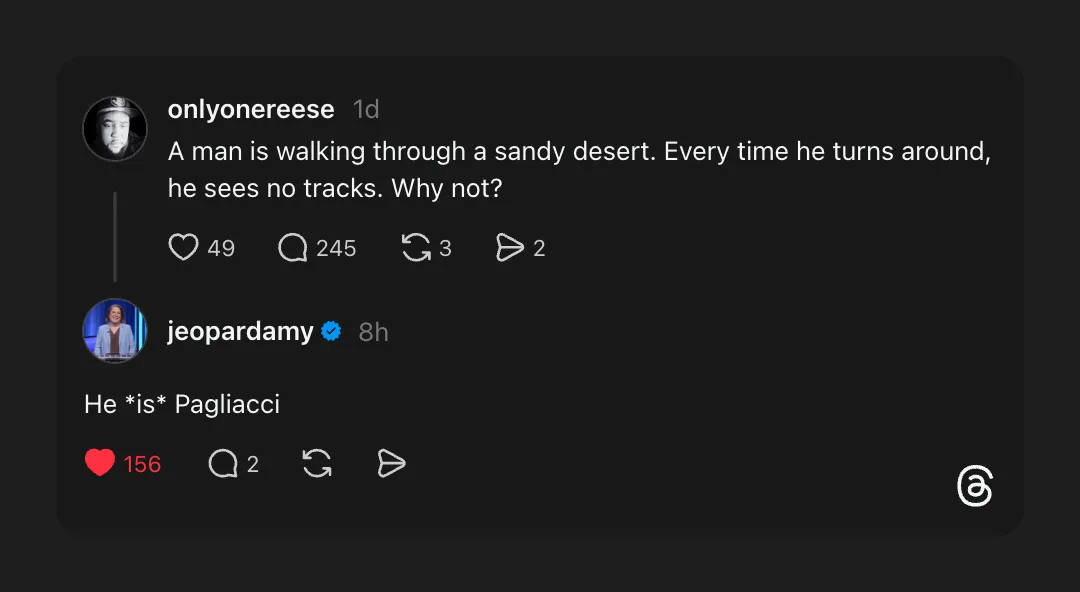Share onlyonereese's post

[x=511, y=247]
